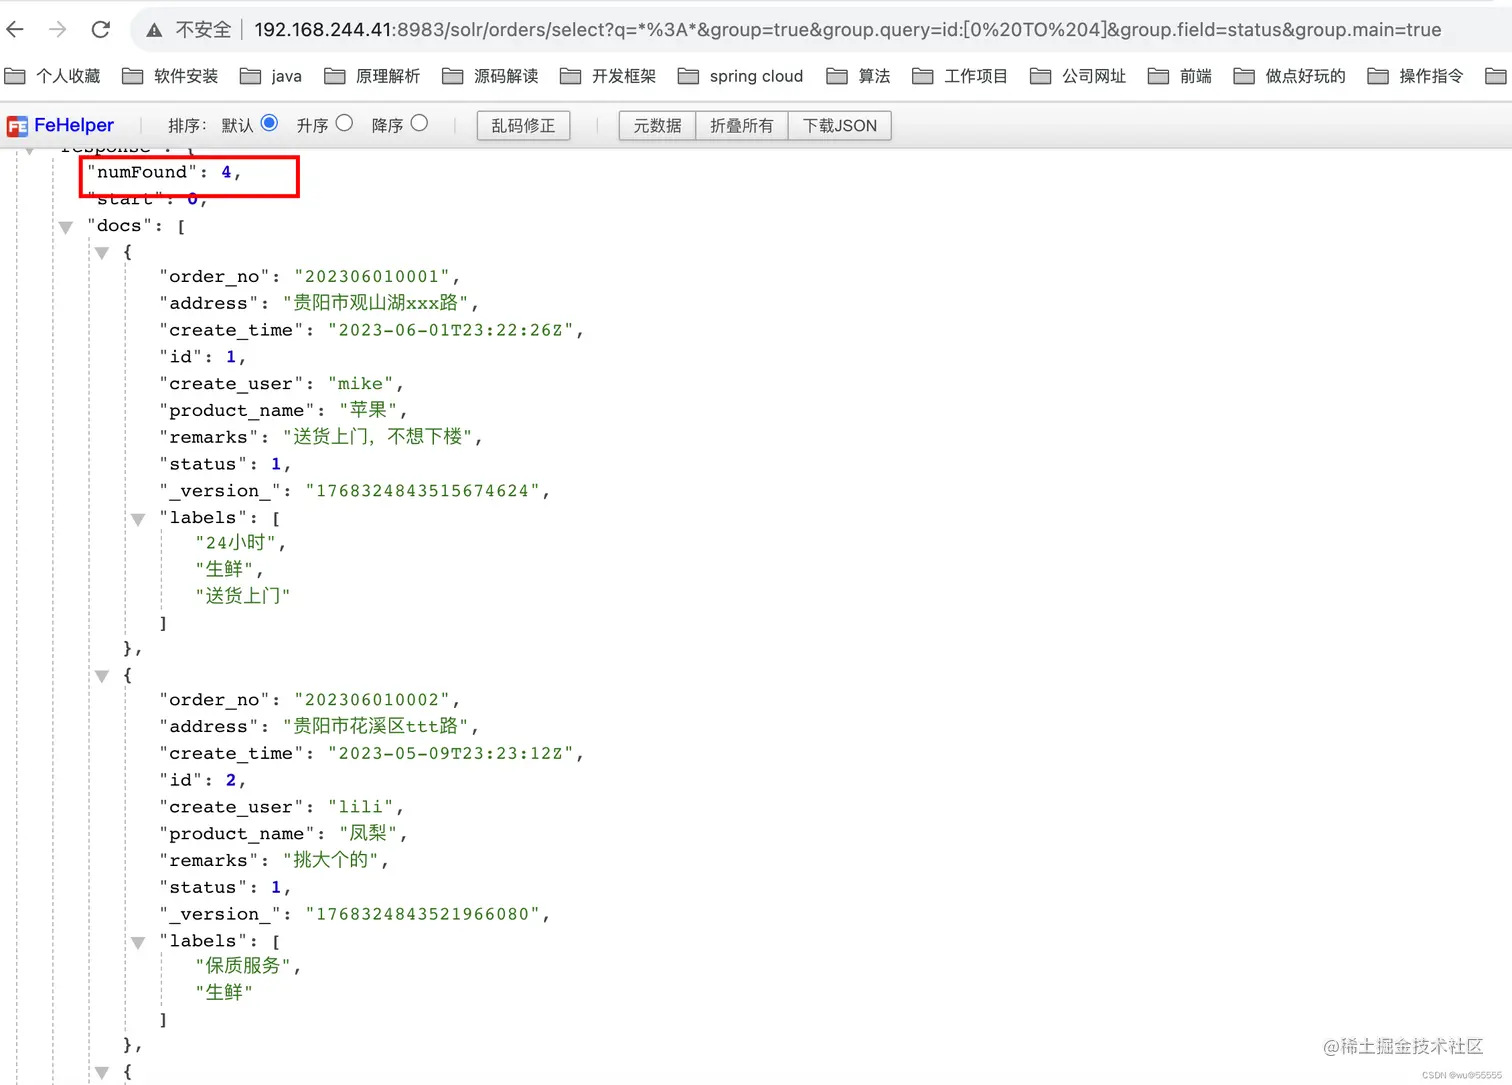Click the create_time value 2023-06-01T23:22:26Z
This screenshot has width=1512, height=1085.
tap(451, 330)
